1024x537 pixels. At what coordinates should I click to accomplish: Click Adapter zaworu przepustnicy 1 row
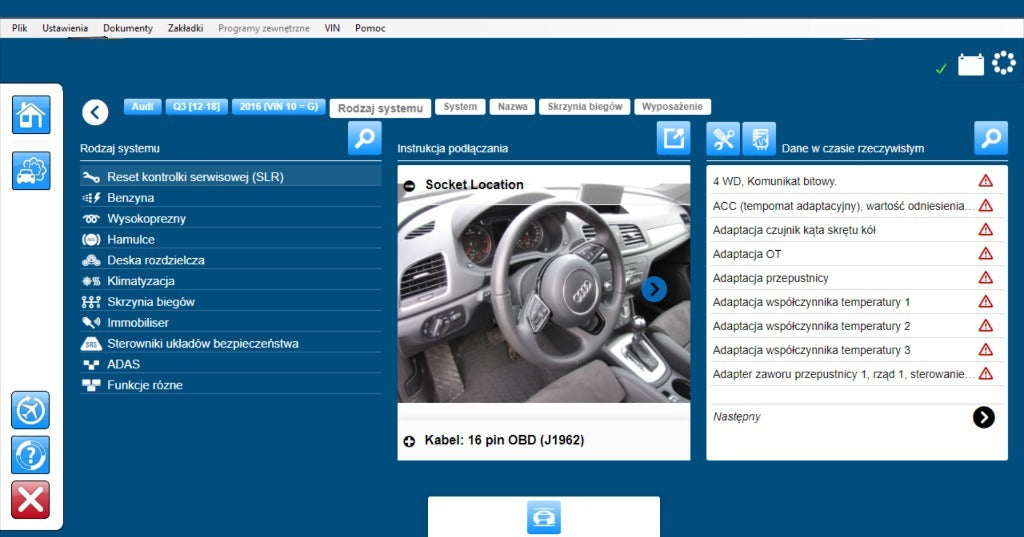click(856, 374)
